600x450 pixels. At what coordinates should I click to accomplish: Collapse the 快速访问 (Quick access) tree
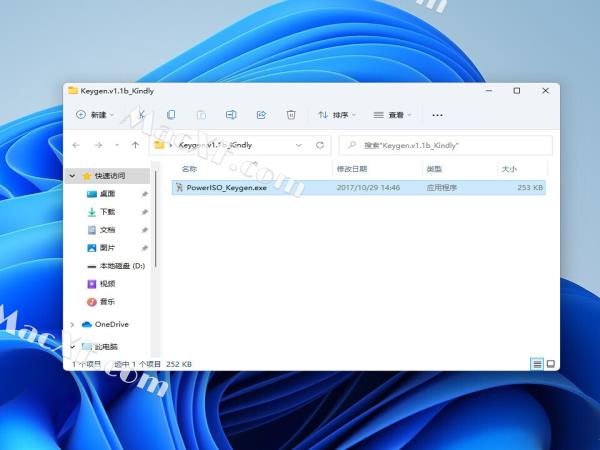point(72,176)
